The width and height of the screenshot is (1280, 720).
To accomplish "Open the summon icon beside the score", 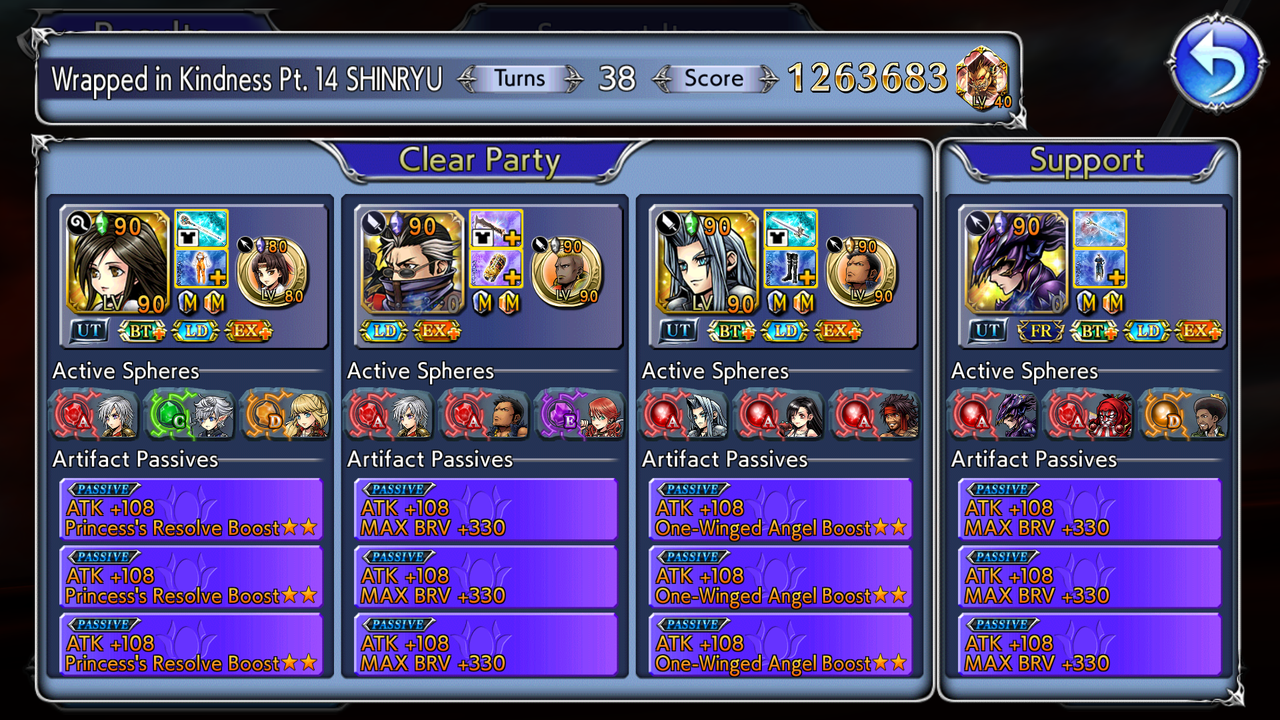I will pos(982,79).
